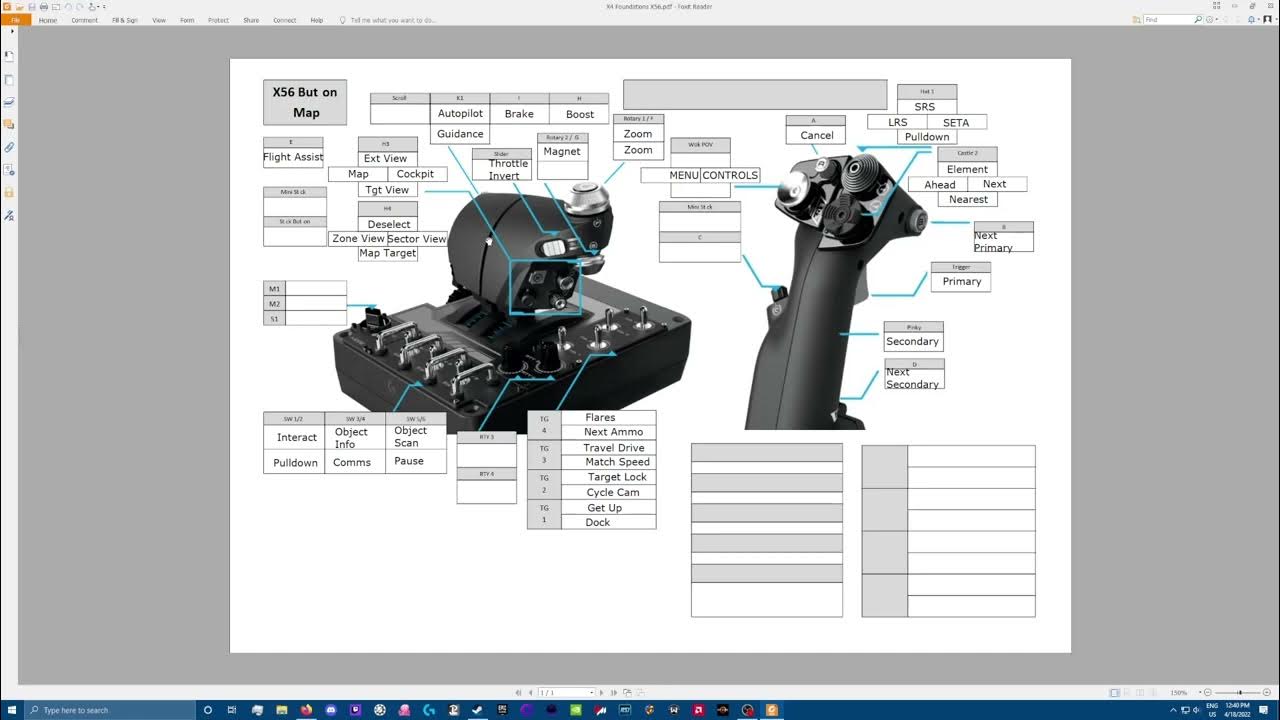Click the zoom out minus button
This screenshot has width=1280, height=720.
pyautogui.click(x=1208, y=692)
